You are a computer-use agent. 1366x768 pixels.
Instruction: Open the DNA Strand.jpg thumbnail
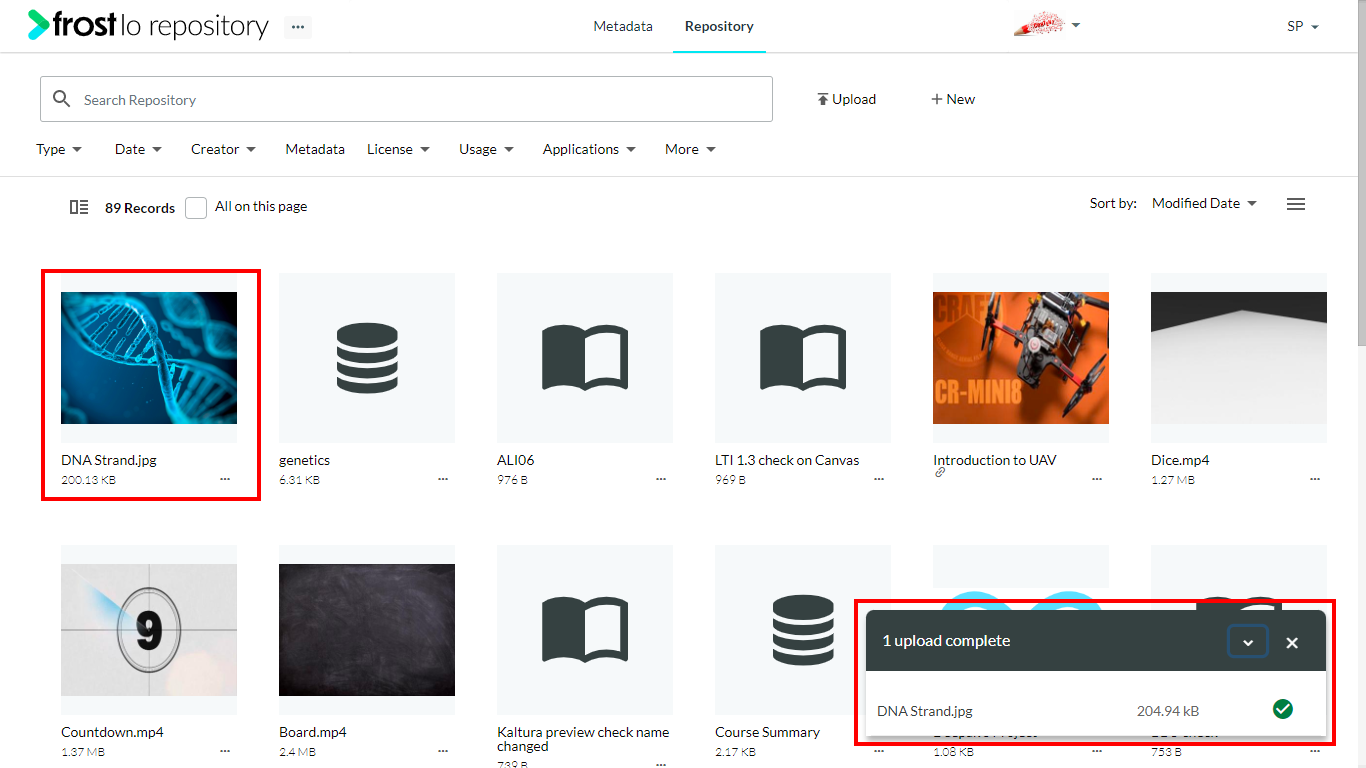point(149,358)
